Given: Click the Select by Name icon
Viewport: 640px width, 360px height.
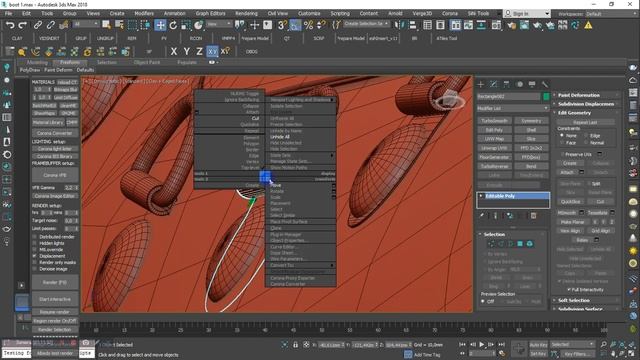Looking at the screenshot, I should click(119, 25).
